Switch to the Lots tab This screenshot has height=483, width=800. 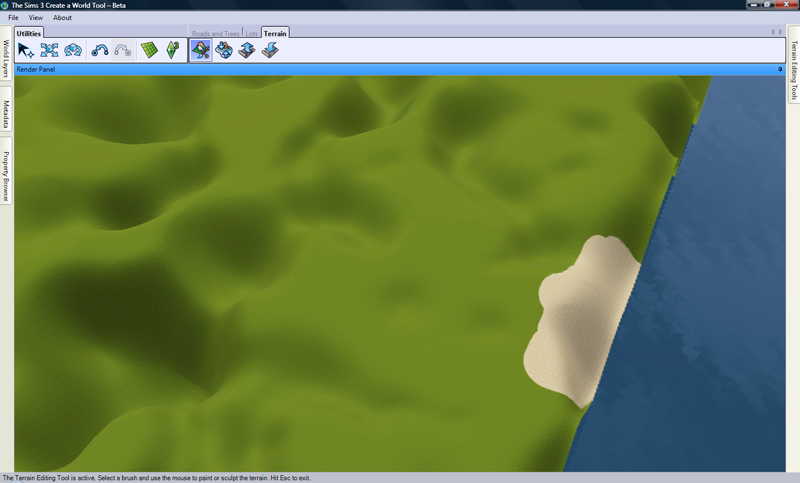252,34
